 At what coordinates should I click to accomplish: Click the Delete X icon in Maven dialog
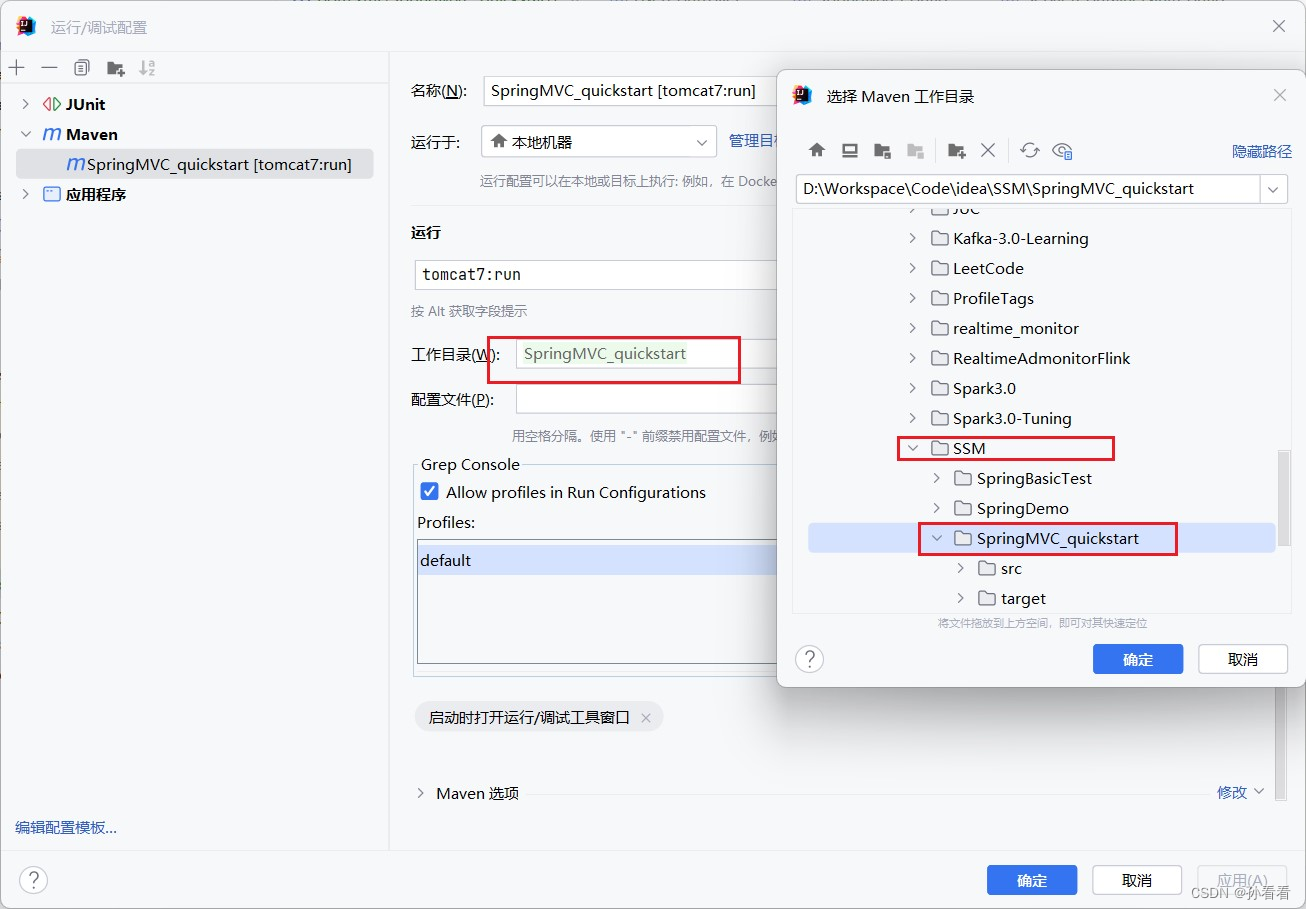coord(988,150)
